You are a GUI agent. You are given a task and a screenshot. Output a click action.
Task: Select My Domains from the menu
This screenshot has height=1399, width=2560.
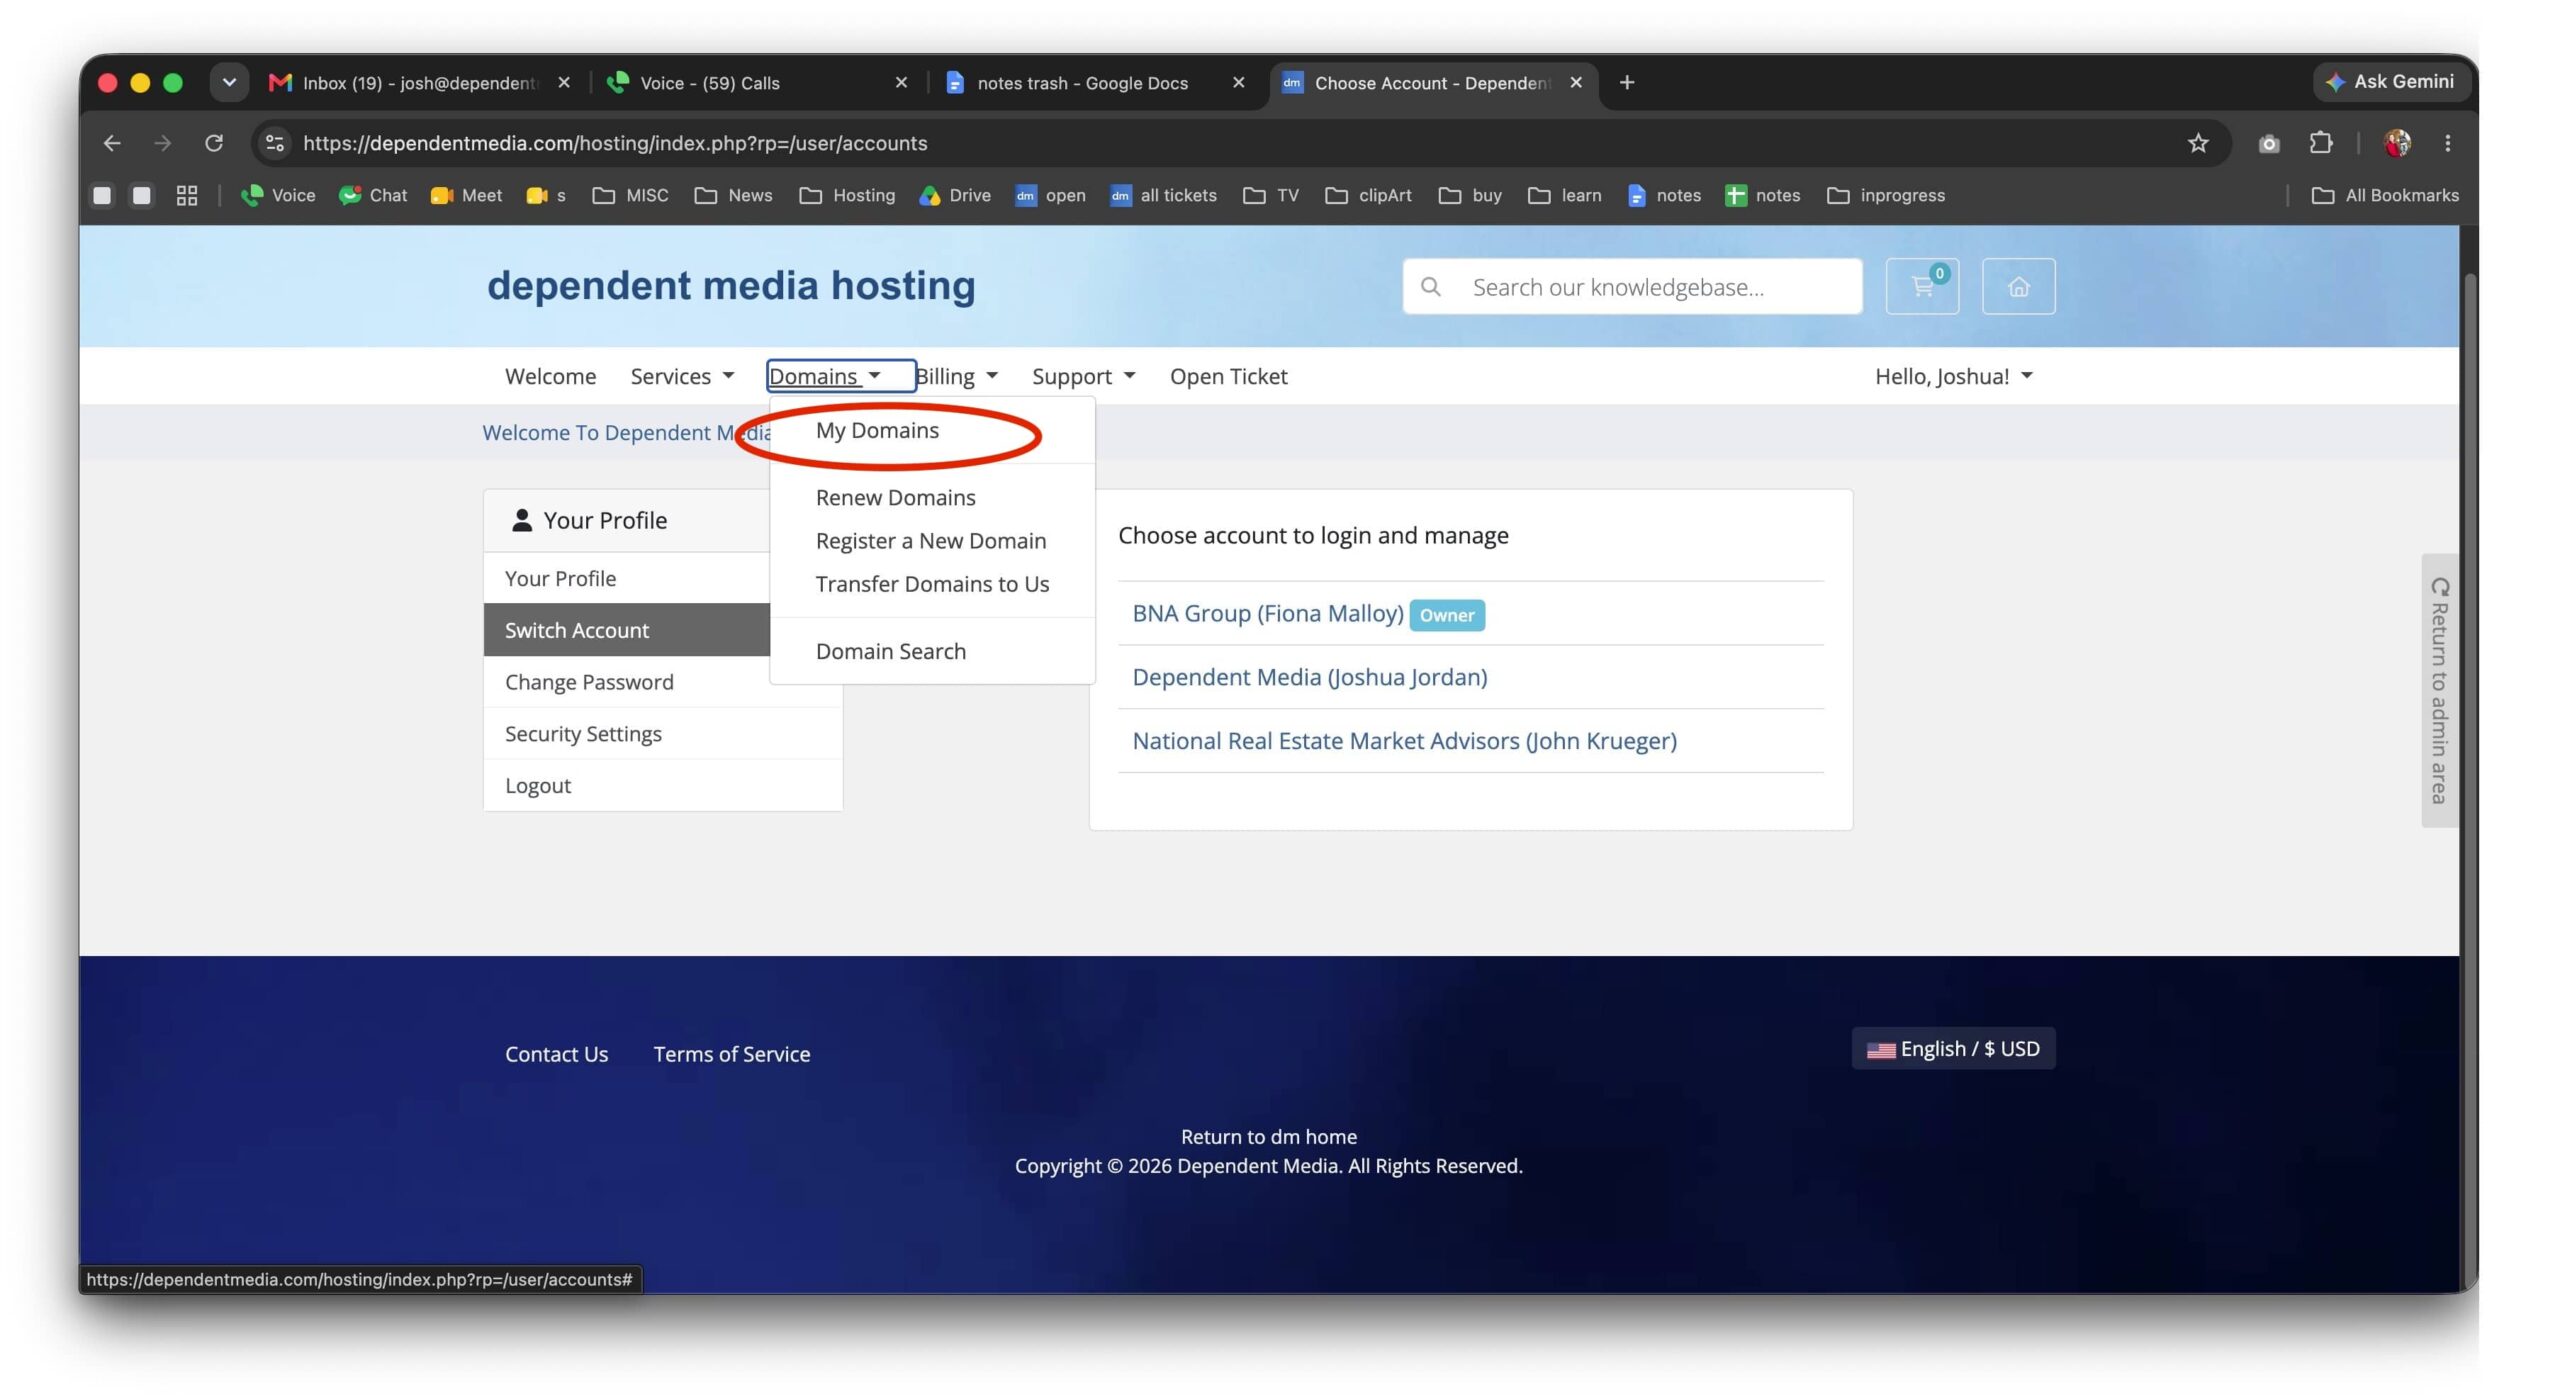pos(877,430)
